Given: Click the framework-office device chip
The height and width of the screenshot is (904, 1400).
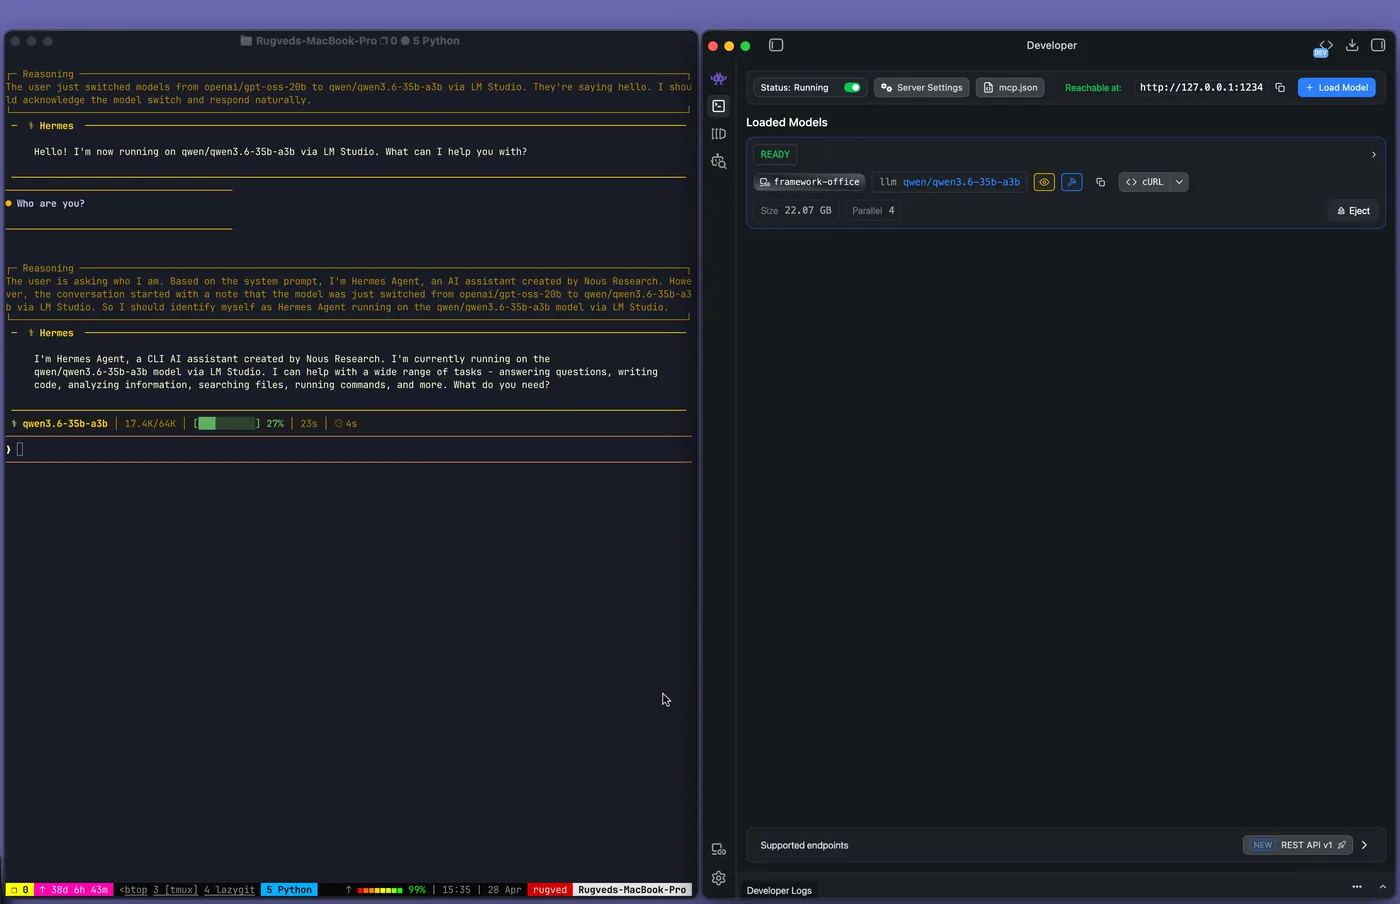Looking at the screenshot, I should pos(809,182).
